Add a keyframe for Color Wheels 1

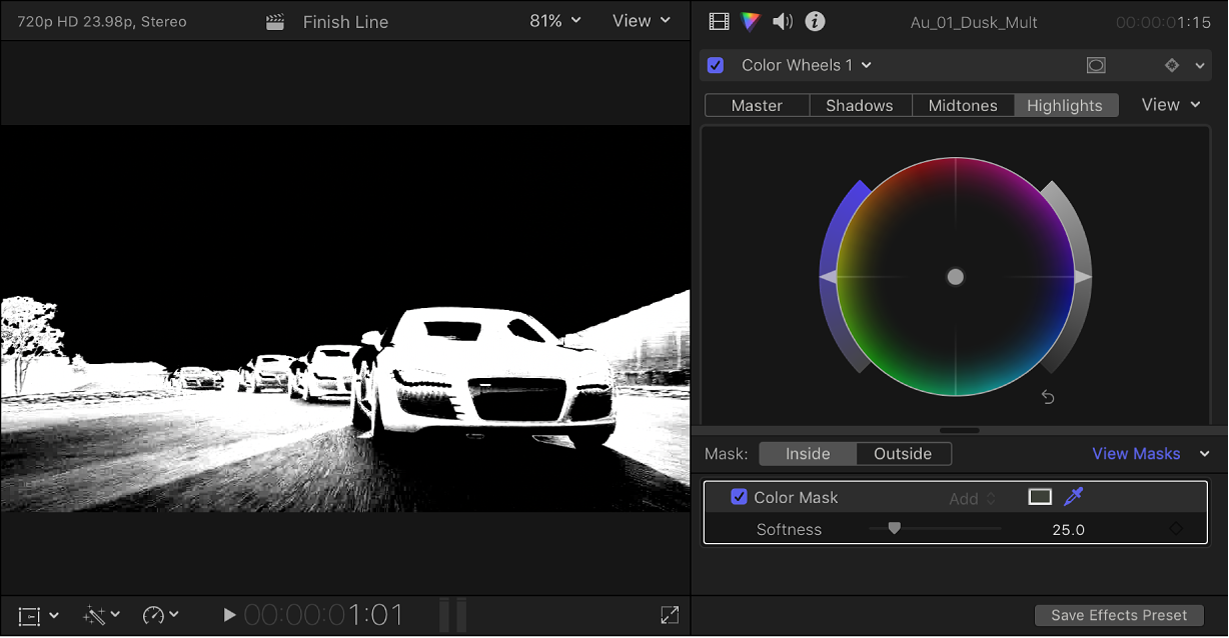click(x=1171, y=64)
